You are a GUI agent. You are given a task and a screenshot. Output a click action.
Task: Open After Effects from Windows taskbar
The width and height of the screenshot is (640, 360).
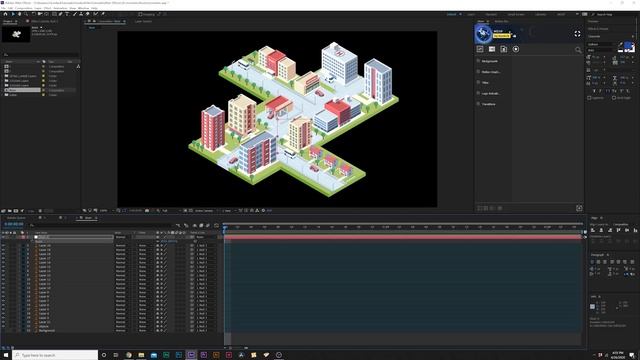[x=191, y=355]
